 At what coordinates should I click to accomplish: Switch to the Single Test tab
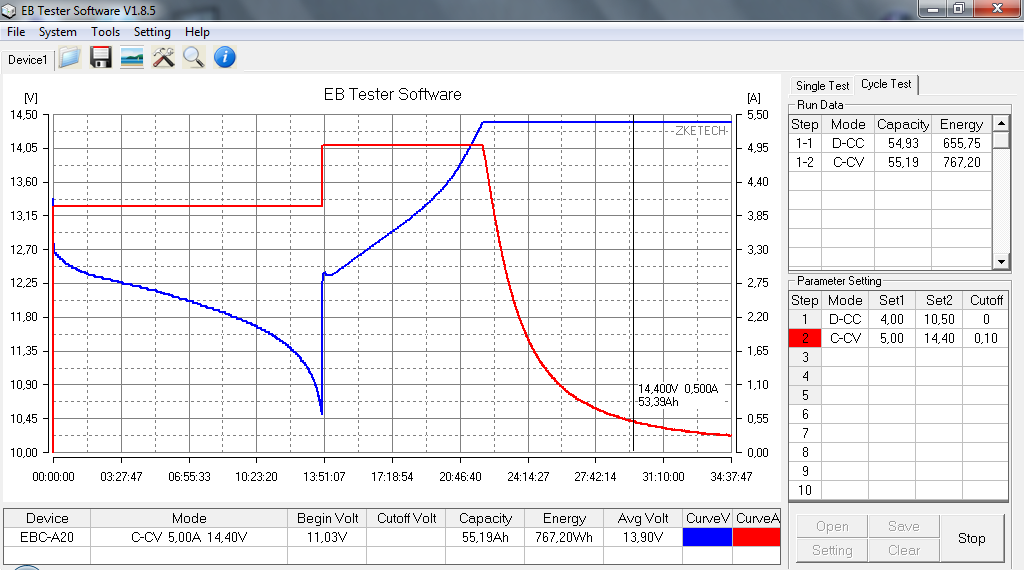point(822,86)
